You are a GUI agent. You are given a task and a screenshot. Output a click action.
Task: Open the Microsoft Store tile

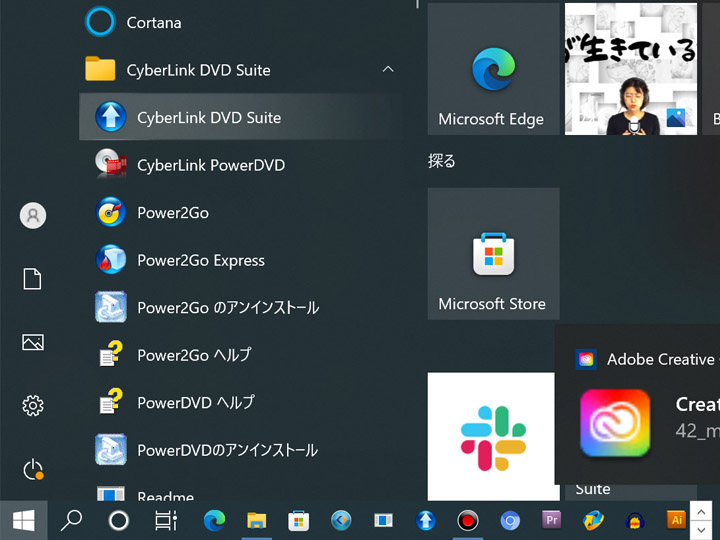[493, 254]
